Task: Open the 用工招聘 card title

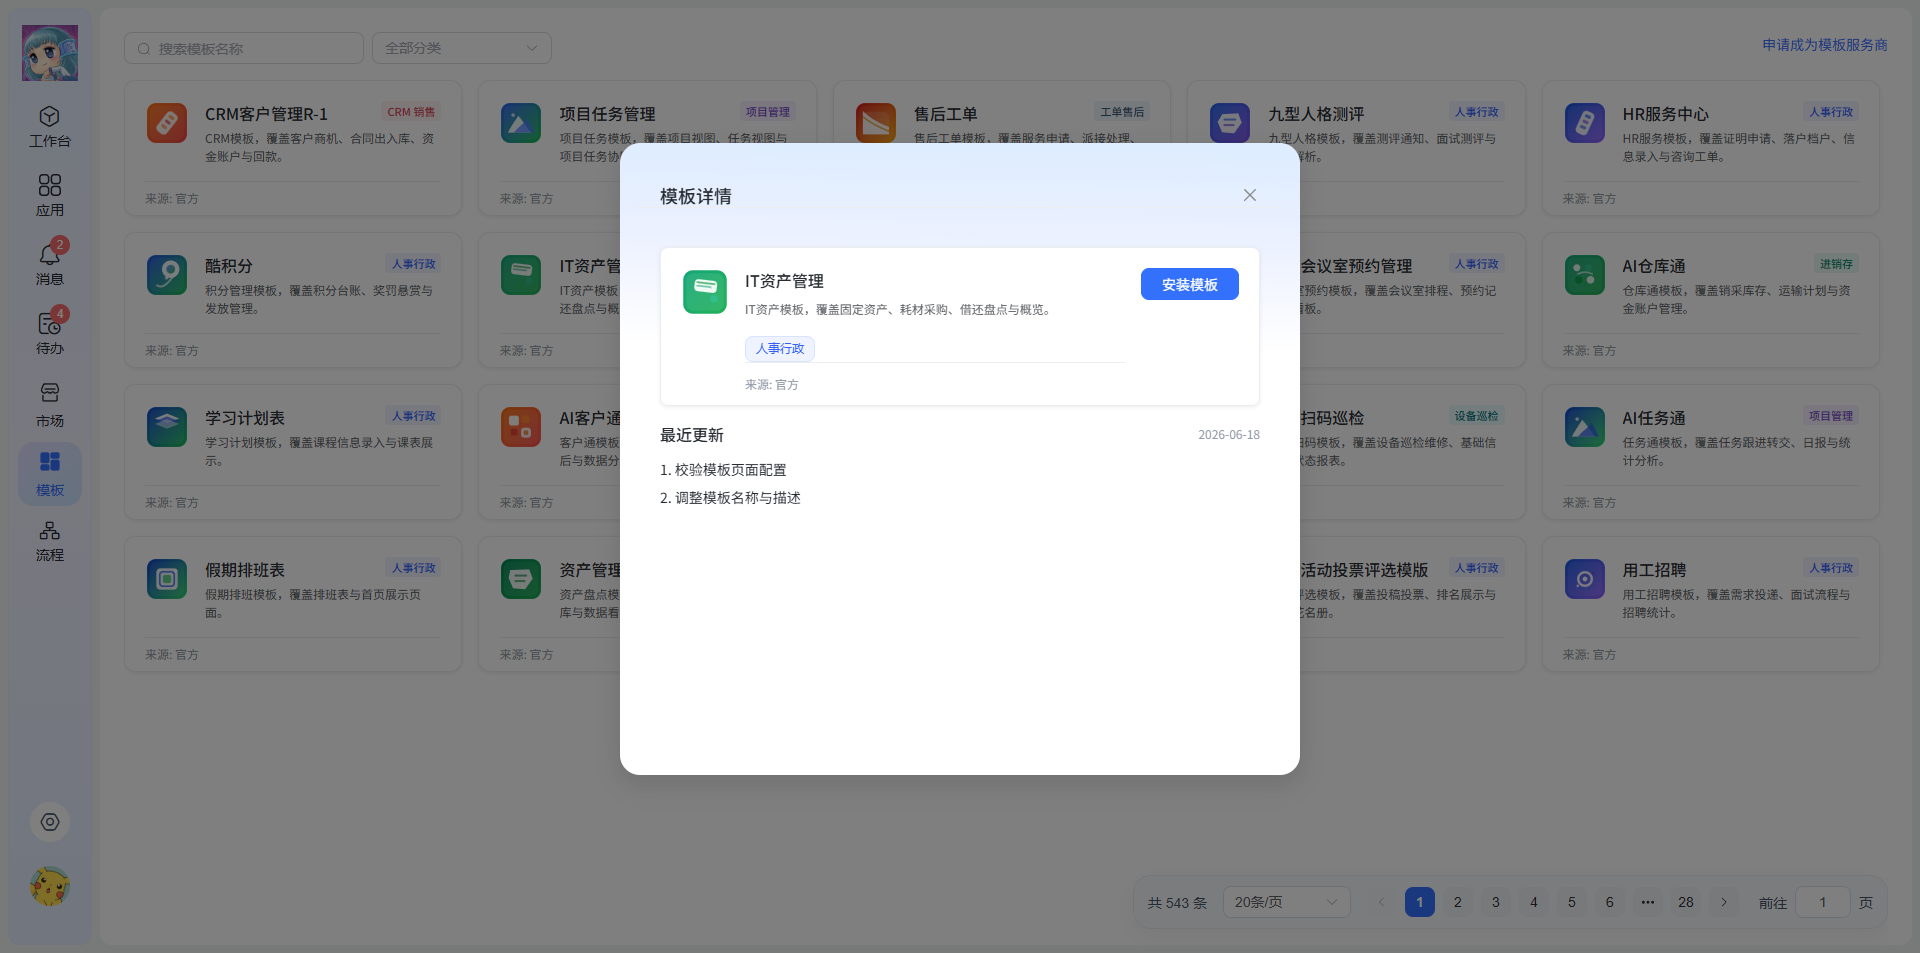Action: pyautogui.click(x=1654, y=570)
